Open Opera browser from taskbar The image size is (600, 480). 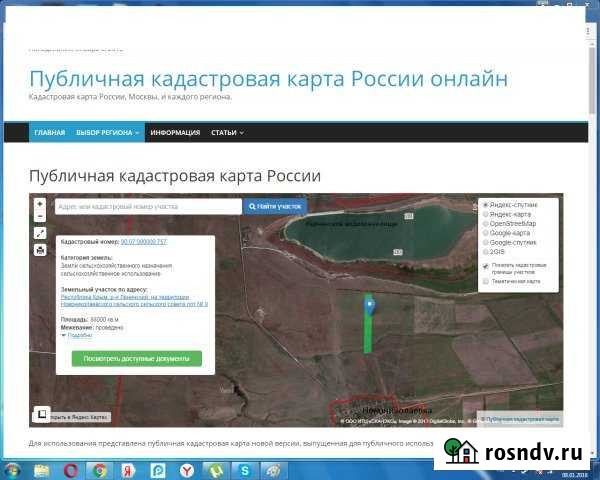pos(71,469)
